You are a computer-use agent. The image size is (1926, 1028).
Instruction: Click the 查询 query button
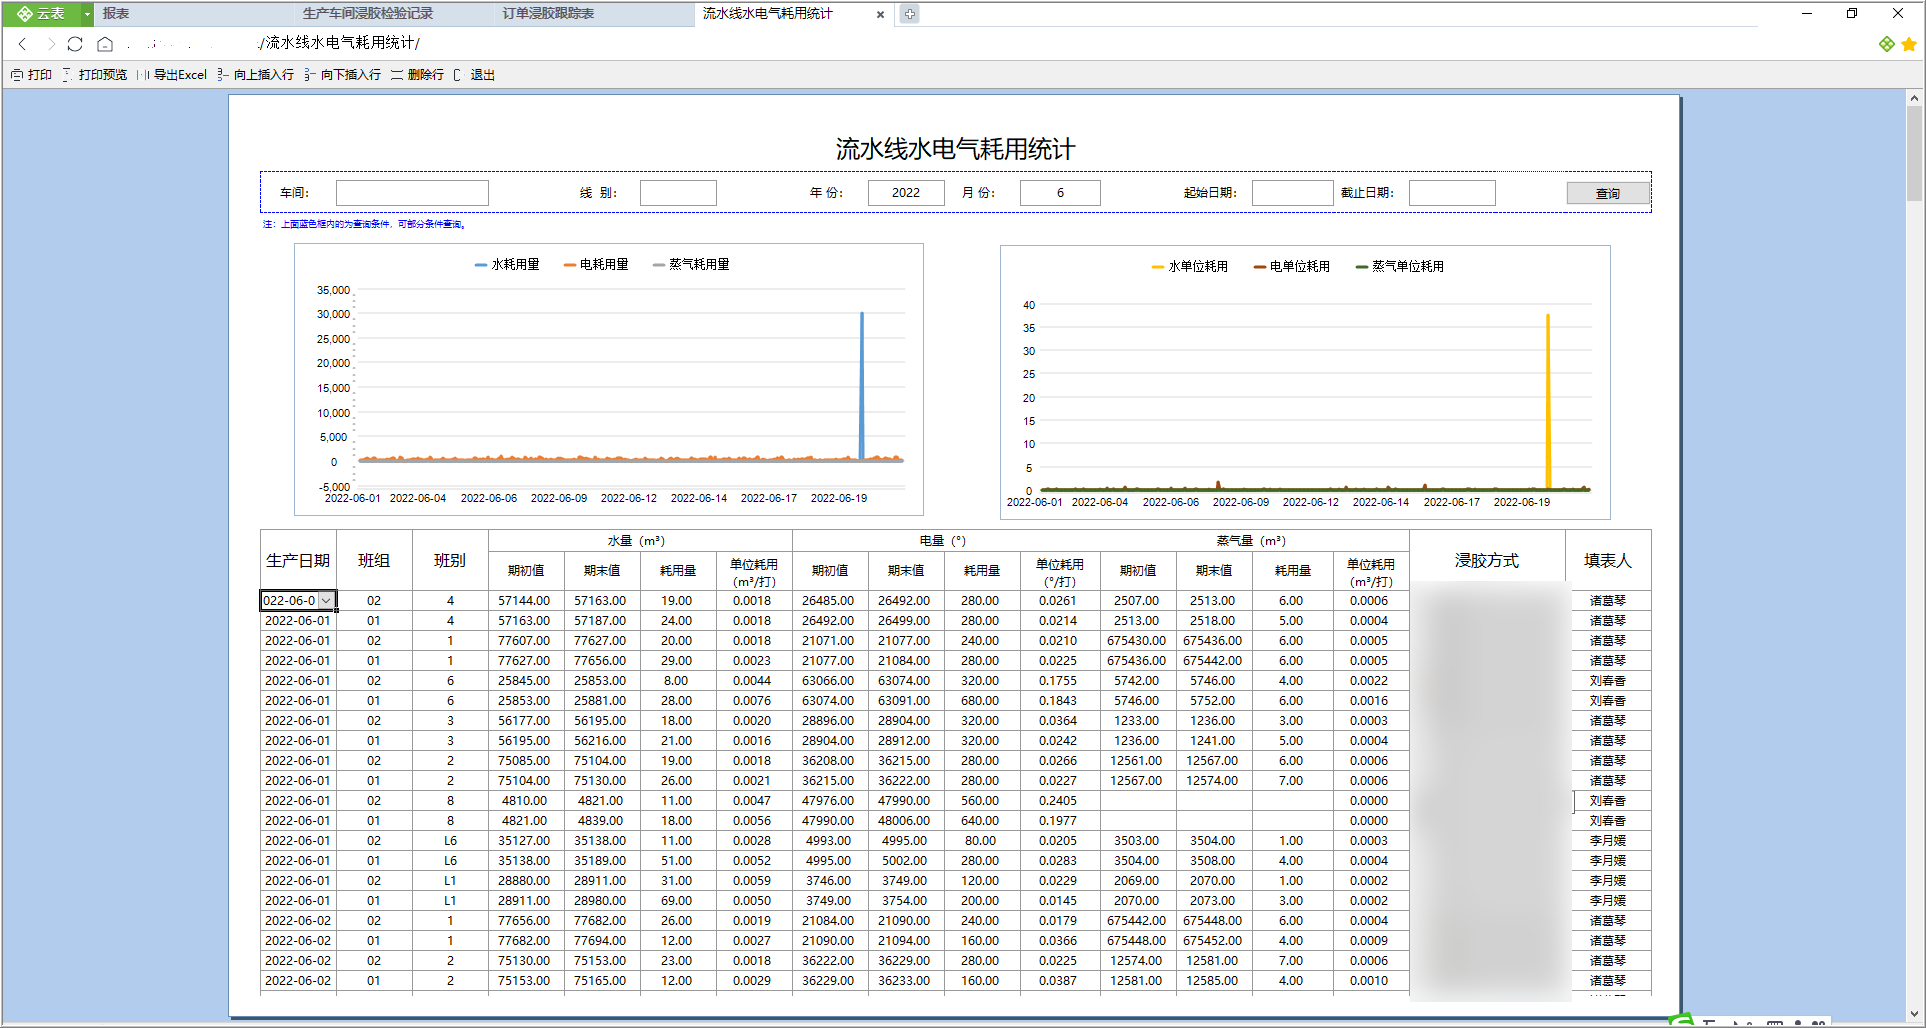(1608, 193)
